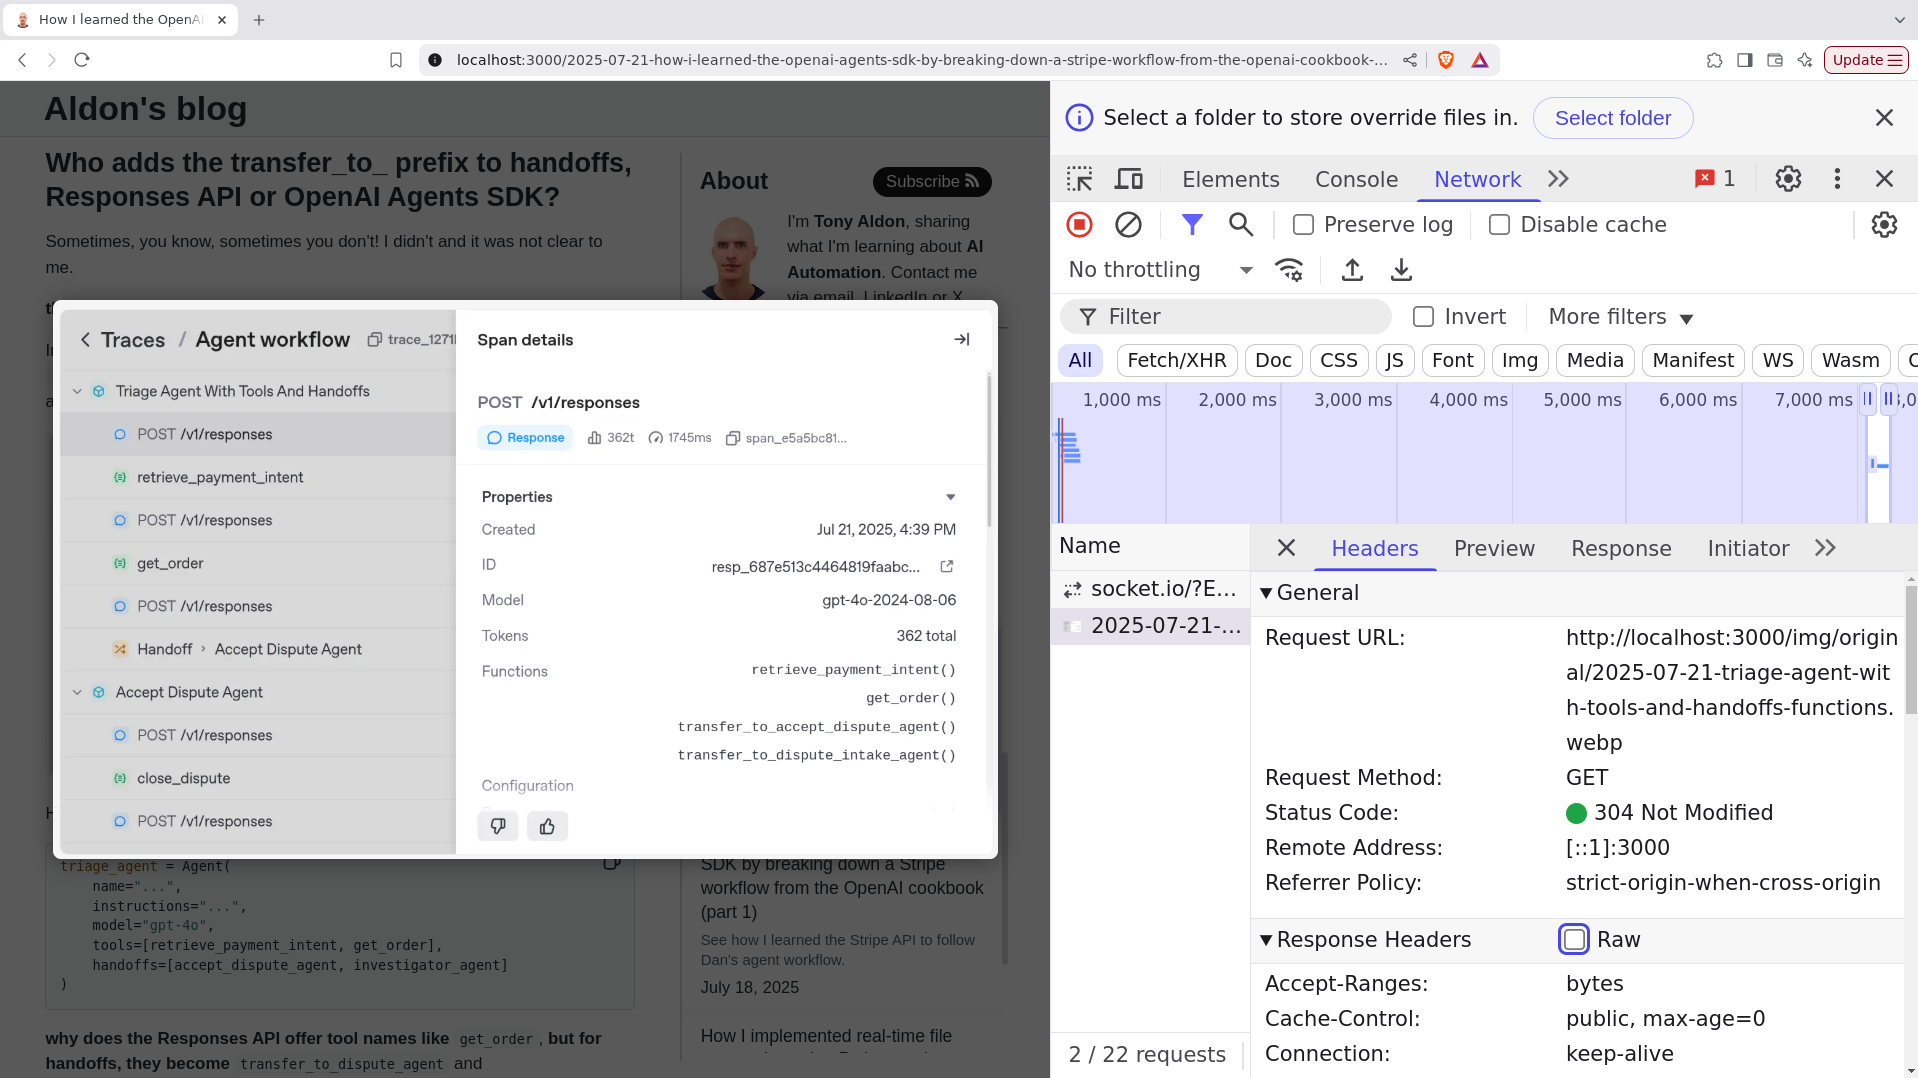Search within network requests

pyautogui.click(x=1240, y=225)
